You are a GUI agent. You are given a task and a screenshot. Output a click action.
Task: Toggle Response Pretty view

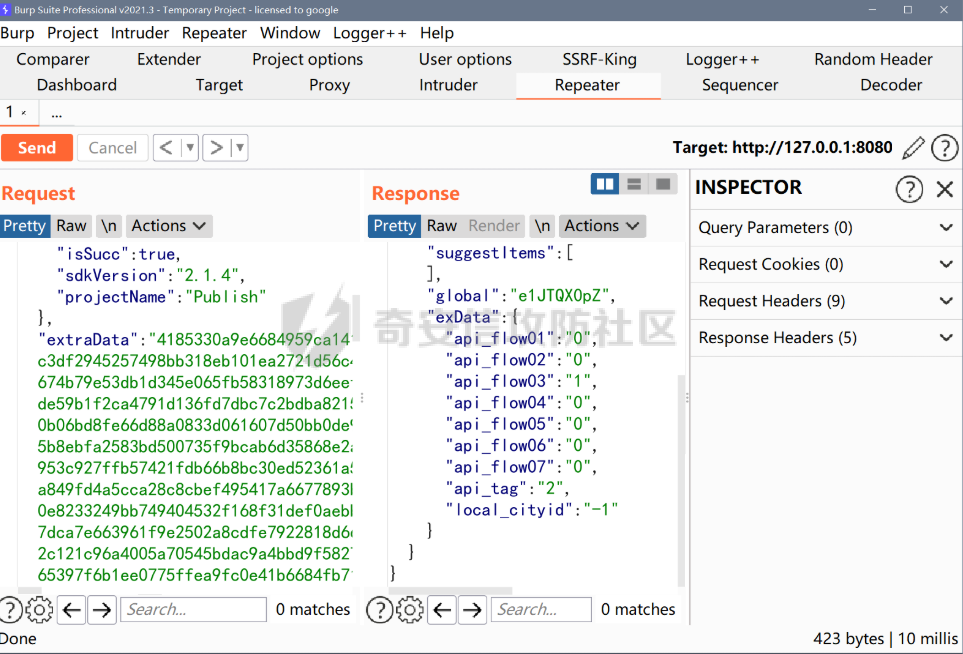click(395, 226)
